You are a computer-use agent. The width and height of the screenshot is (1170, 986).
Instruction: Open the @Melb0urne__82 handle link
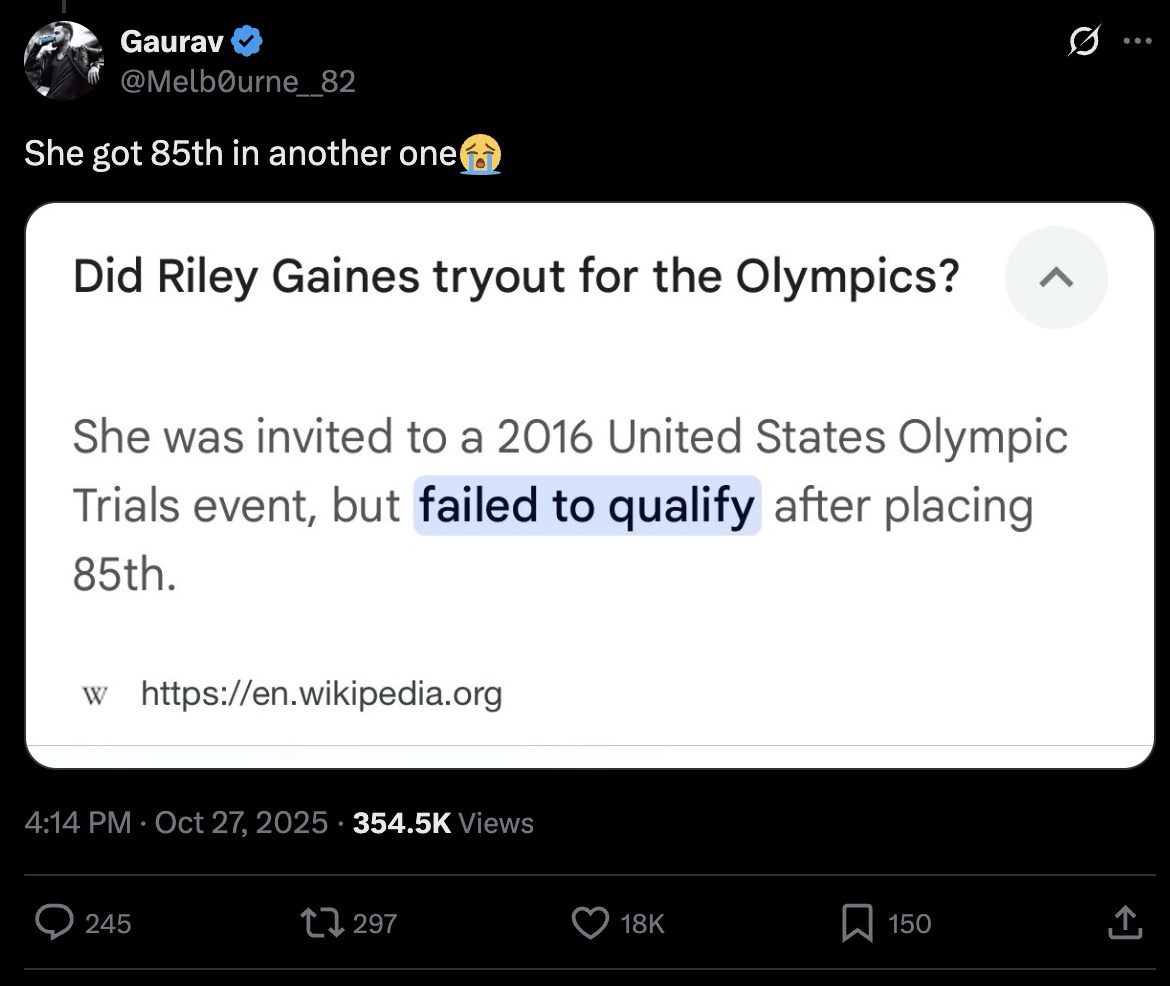pos(237,80)
